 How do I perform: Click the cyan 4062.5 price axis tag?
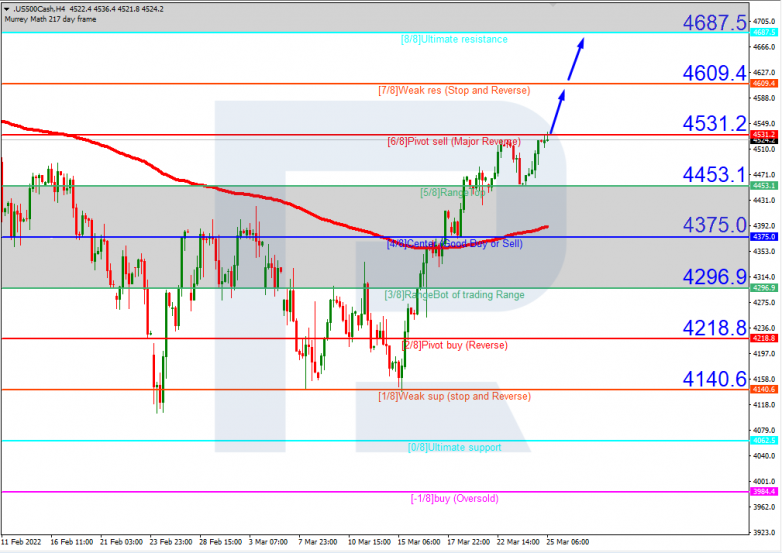764,440
